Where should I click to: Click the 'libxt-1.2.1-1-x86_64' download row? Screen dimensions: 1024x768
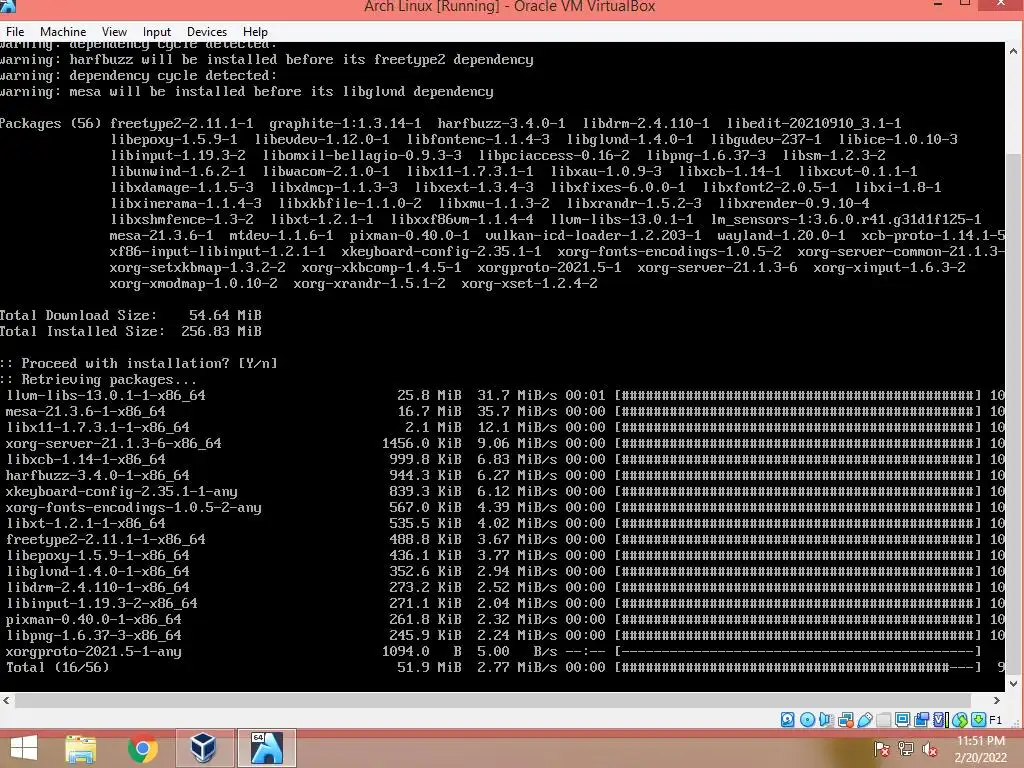click(x=502, y=523)
